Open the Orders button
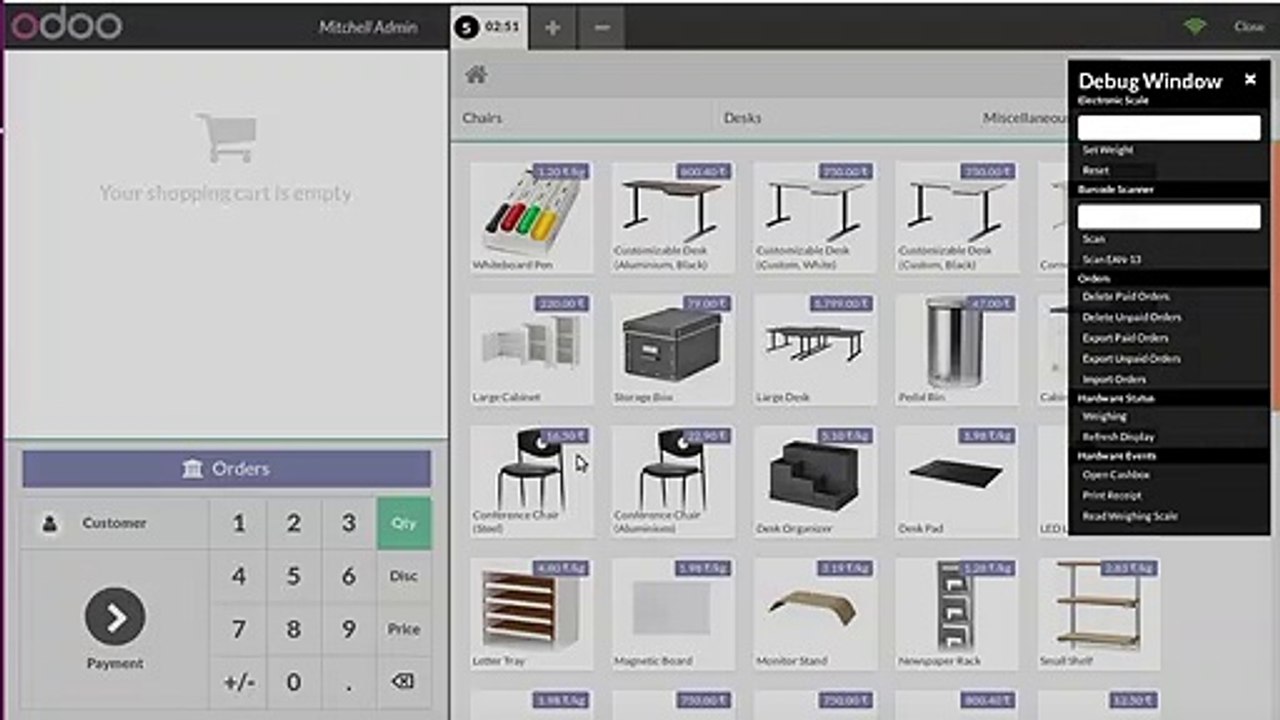Viewport: 1280px width, 720px height. (x=227, y=468)
